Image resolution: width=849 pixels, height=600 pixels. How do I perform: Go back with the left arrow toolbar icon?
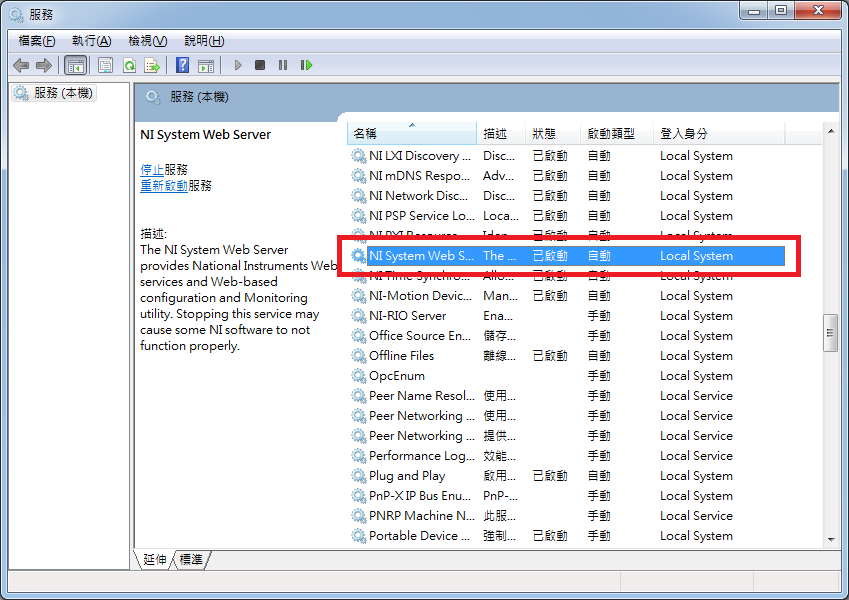(21, 66)
